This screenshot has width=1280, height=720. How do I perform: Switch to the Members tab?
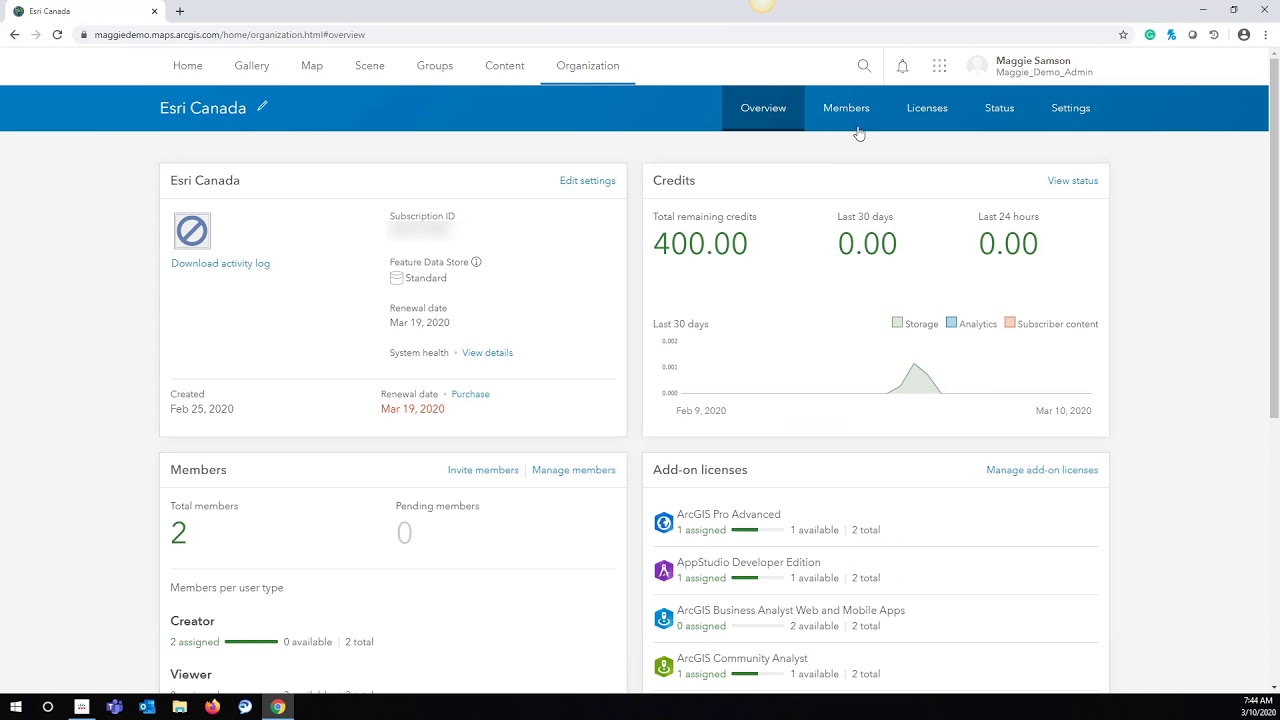[x=846, y=108]
